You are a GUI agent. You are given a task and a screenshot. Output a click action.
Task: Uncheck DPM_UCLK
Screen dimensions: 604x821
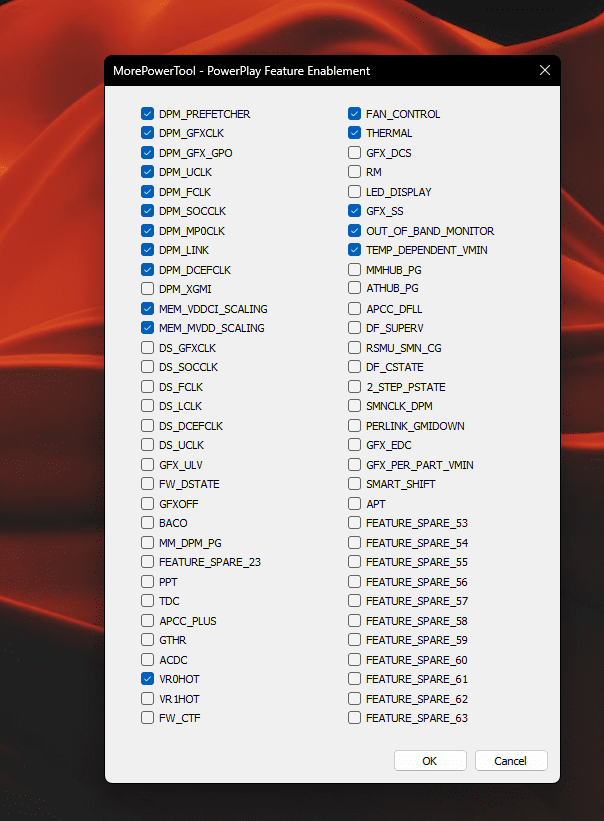(x=147, y=172)
